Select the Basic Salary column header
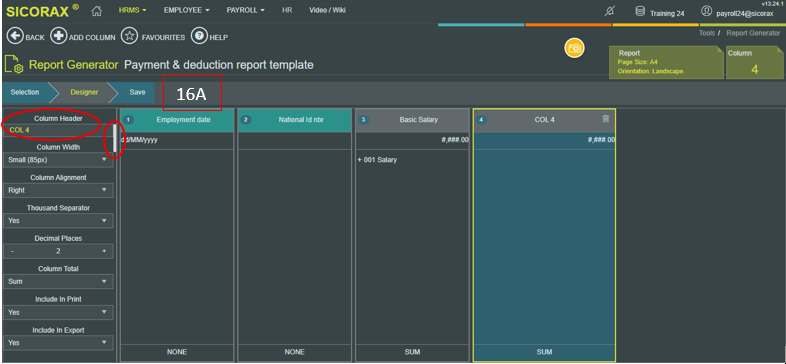 pyautogui.click(x=412, y=120)
